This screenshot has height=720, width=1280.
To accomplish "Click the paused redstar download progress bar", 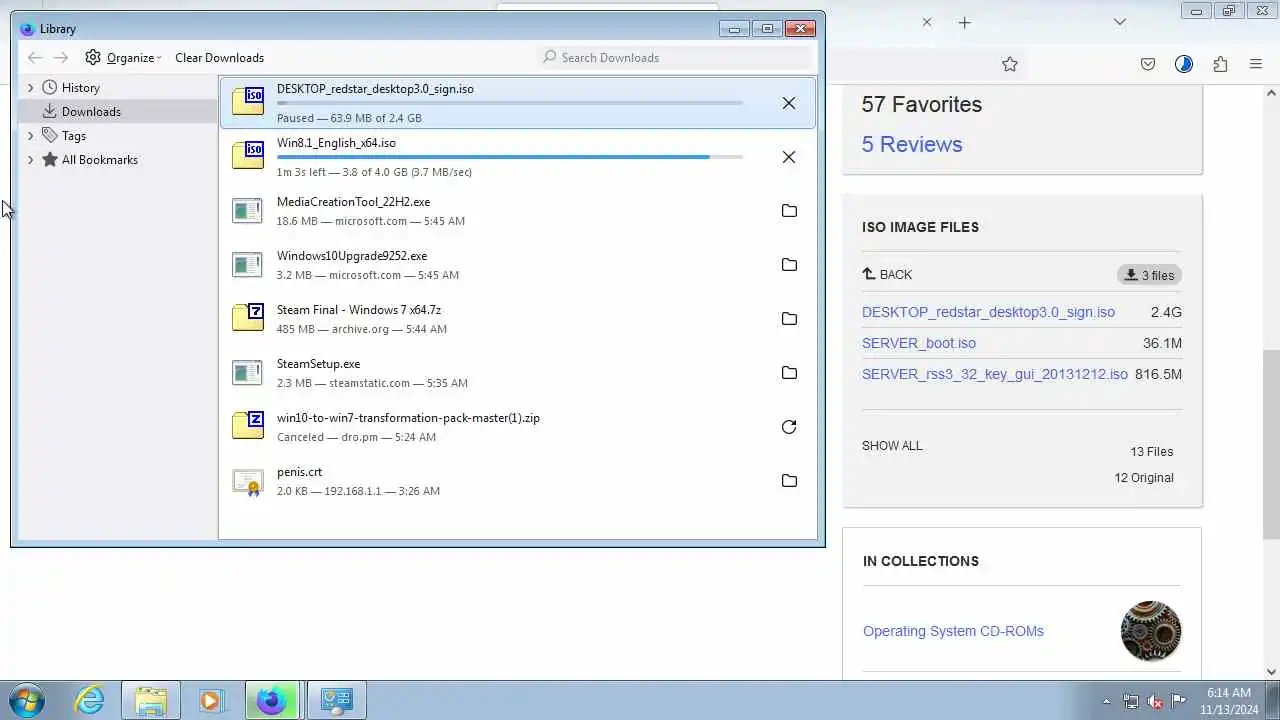I will 509,103.
